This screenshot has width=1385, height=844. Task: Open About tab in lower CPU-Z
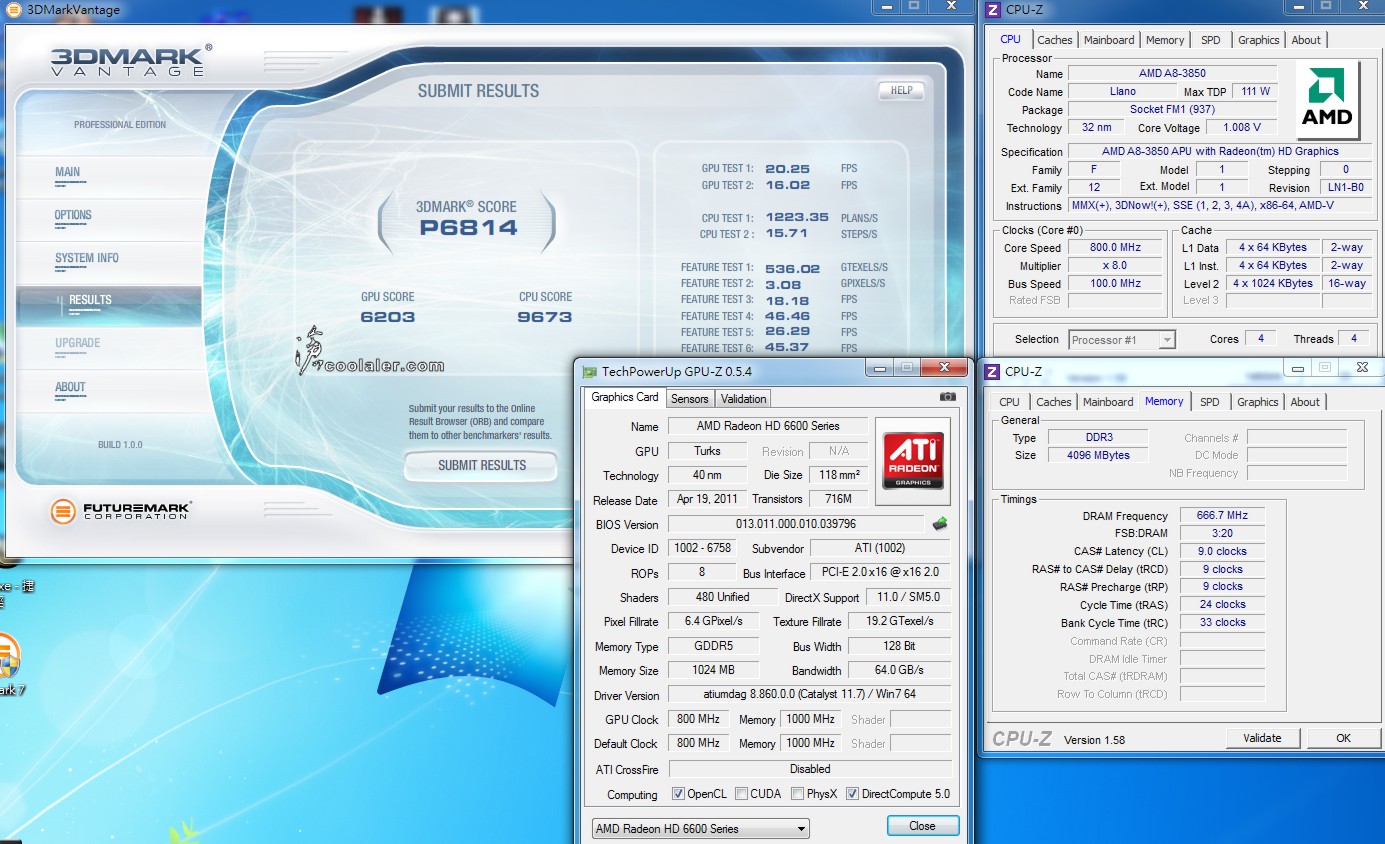(1305, 402)
